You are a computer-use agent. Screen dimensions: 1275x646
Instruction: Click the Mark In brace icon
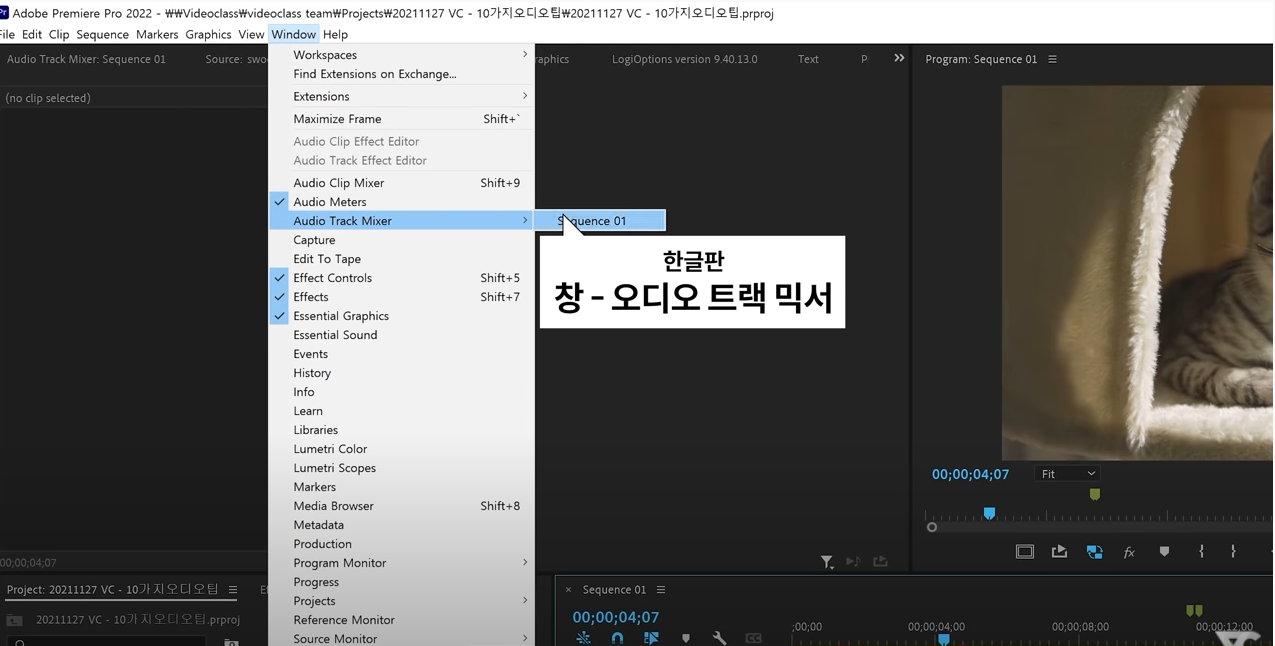(1201, 552)
